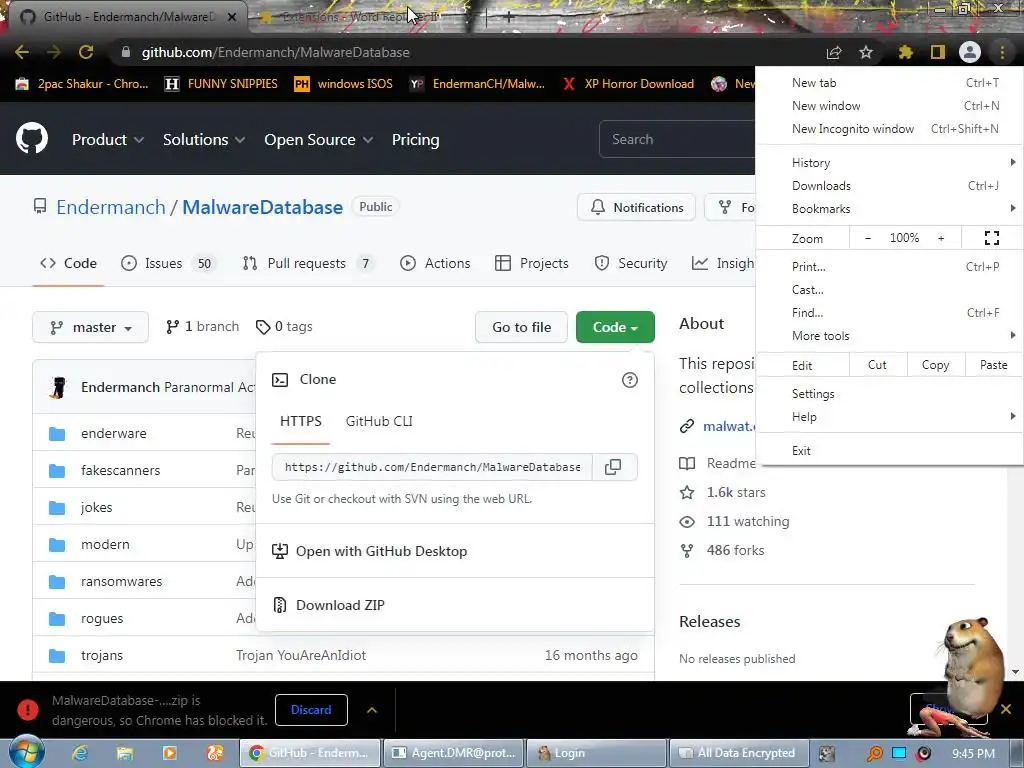Open the Actions tab

click(x=435, y=263)
